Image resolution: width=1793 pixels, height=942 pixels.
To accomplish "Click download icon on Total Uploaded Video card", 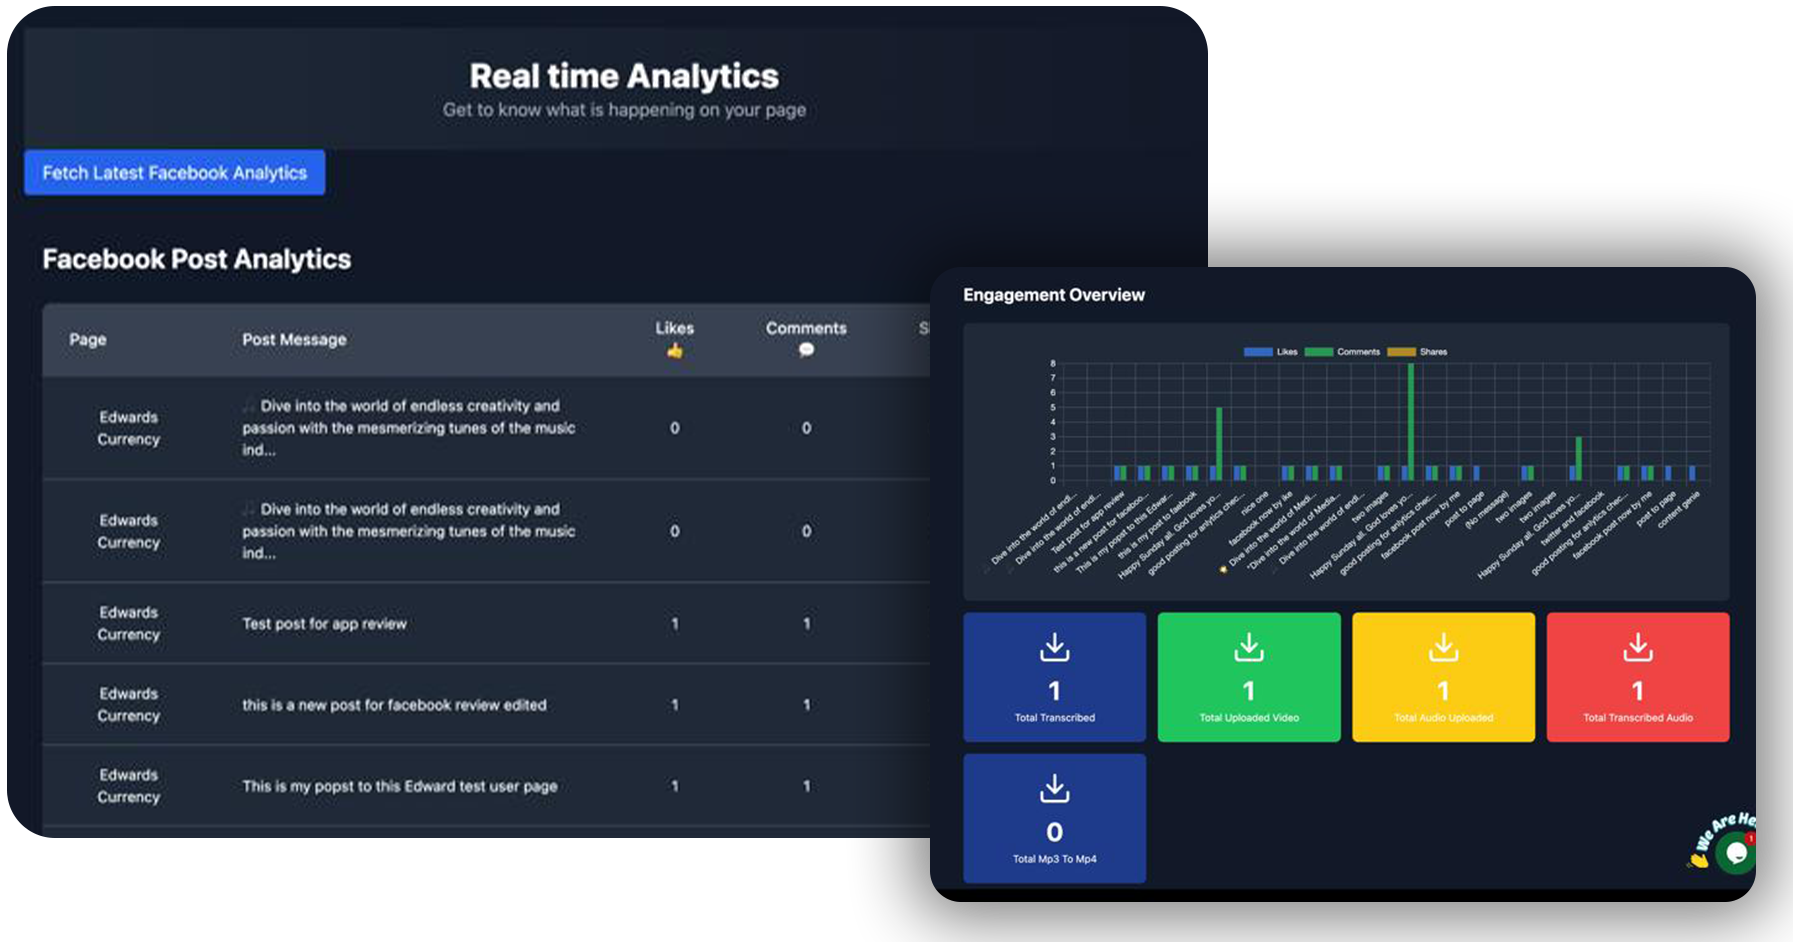I will pyautogui.click(x=1249, y=647).
